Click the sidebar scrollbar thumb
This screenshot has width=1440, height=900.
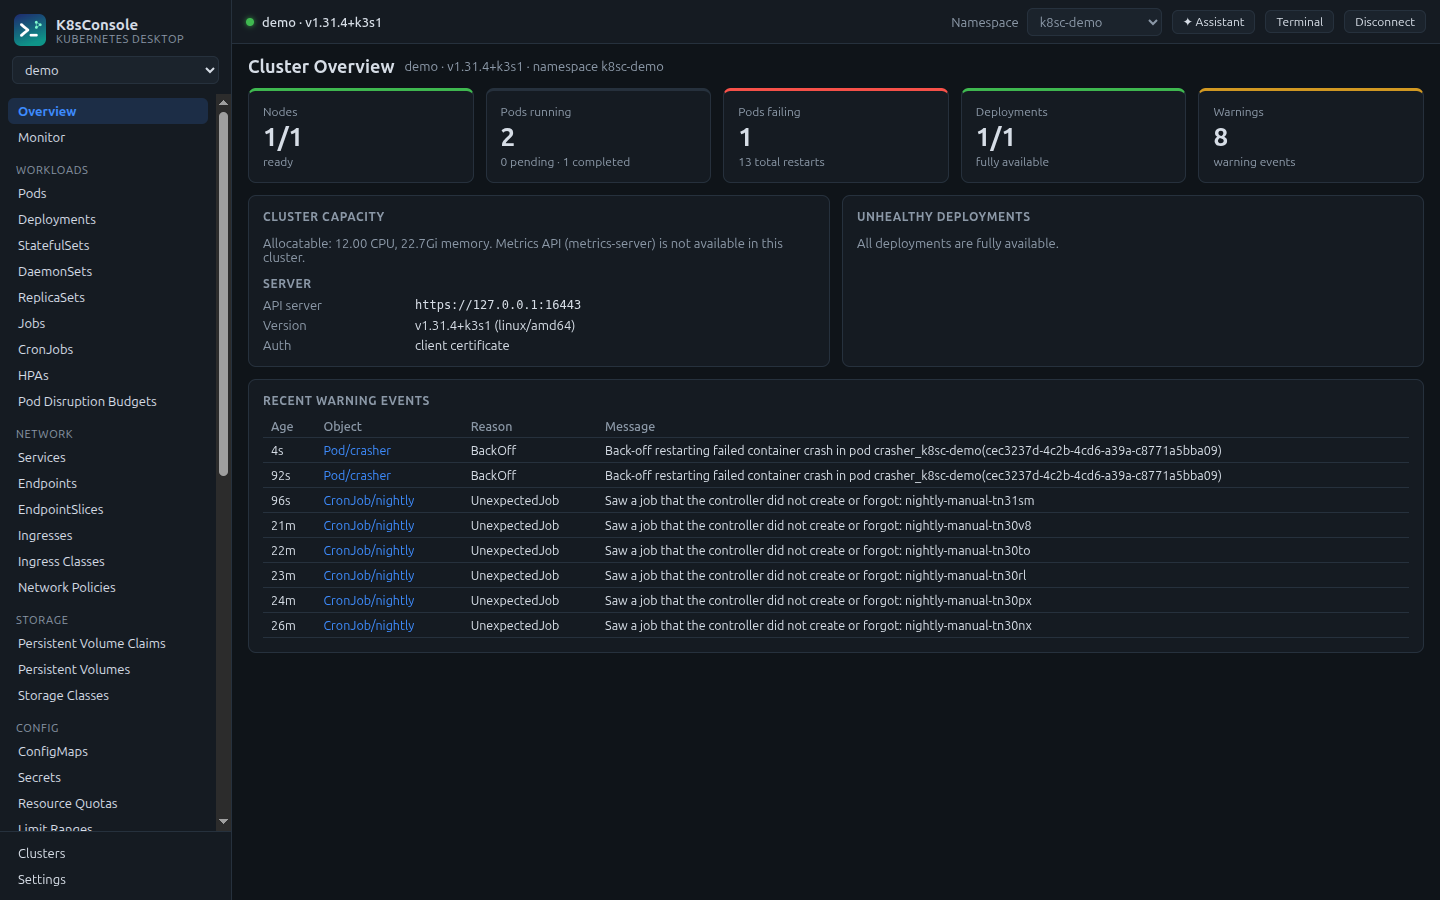[223, 294]
